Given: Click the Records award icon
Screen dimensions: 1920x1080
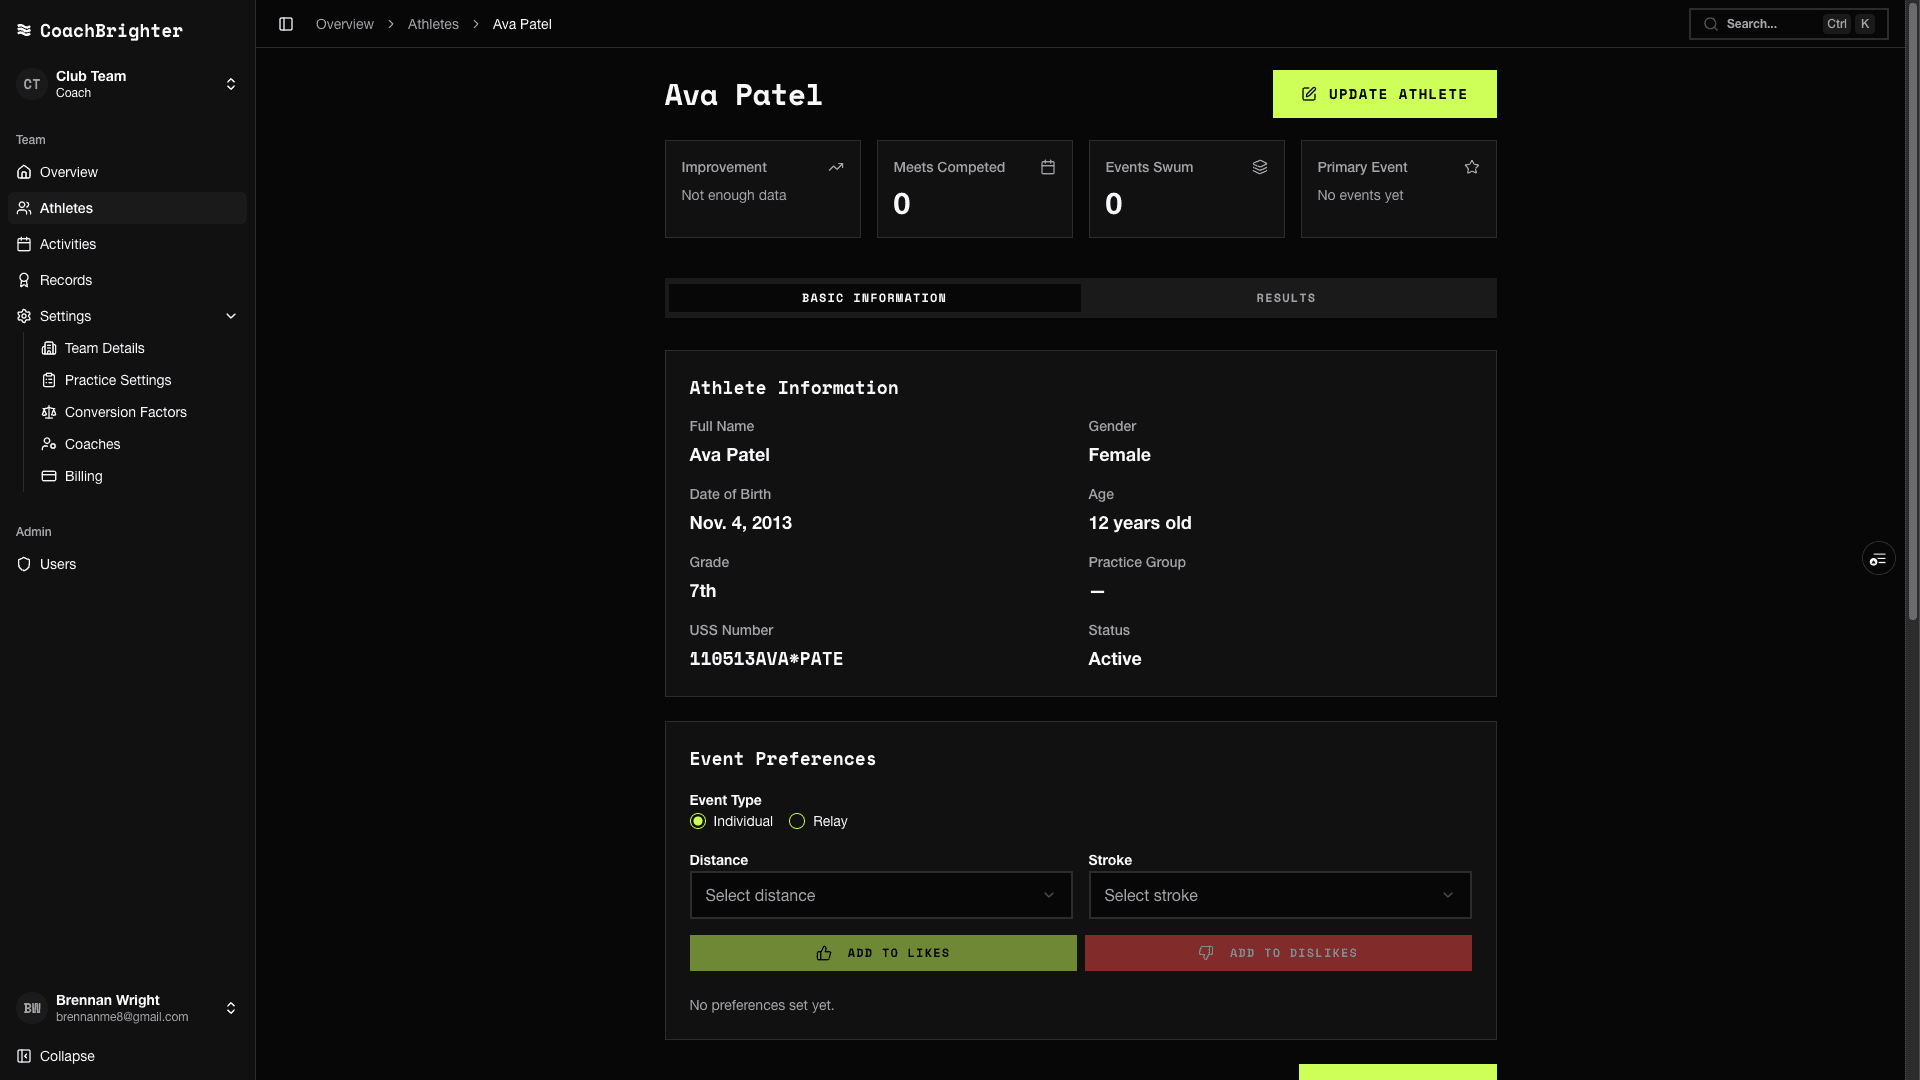Looking at the screenshot, I should click(x=24, y=280).
